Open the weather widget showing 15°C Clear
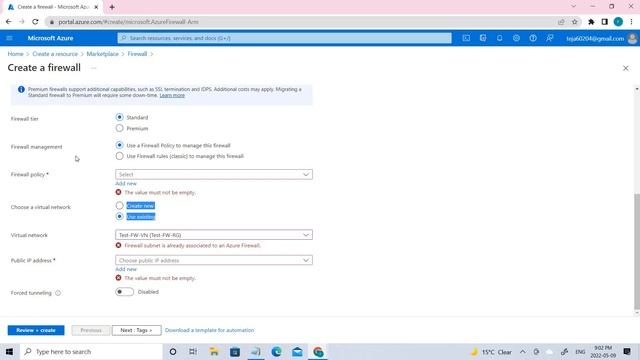Image resolution: width=640 pixels, height=360 pixels. click(491, 352)
